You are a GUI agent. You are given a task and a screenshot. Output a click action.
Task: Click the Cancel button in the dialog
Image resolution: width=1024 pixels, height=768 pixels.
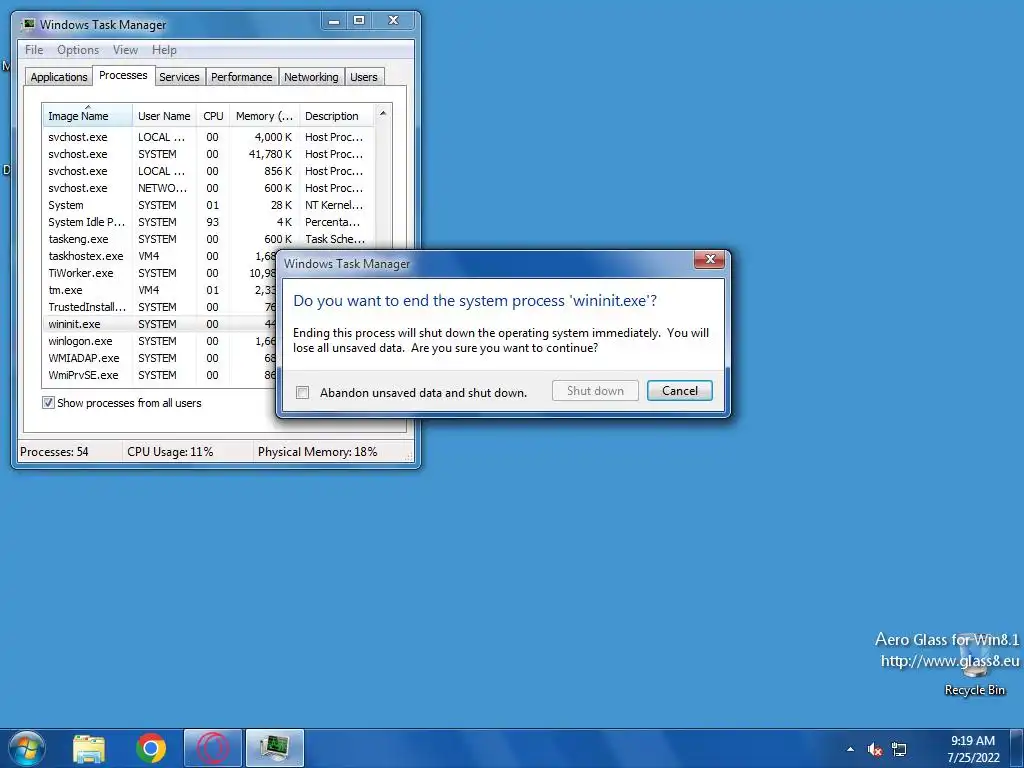coord(679,391)
